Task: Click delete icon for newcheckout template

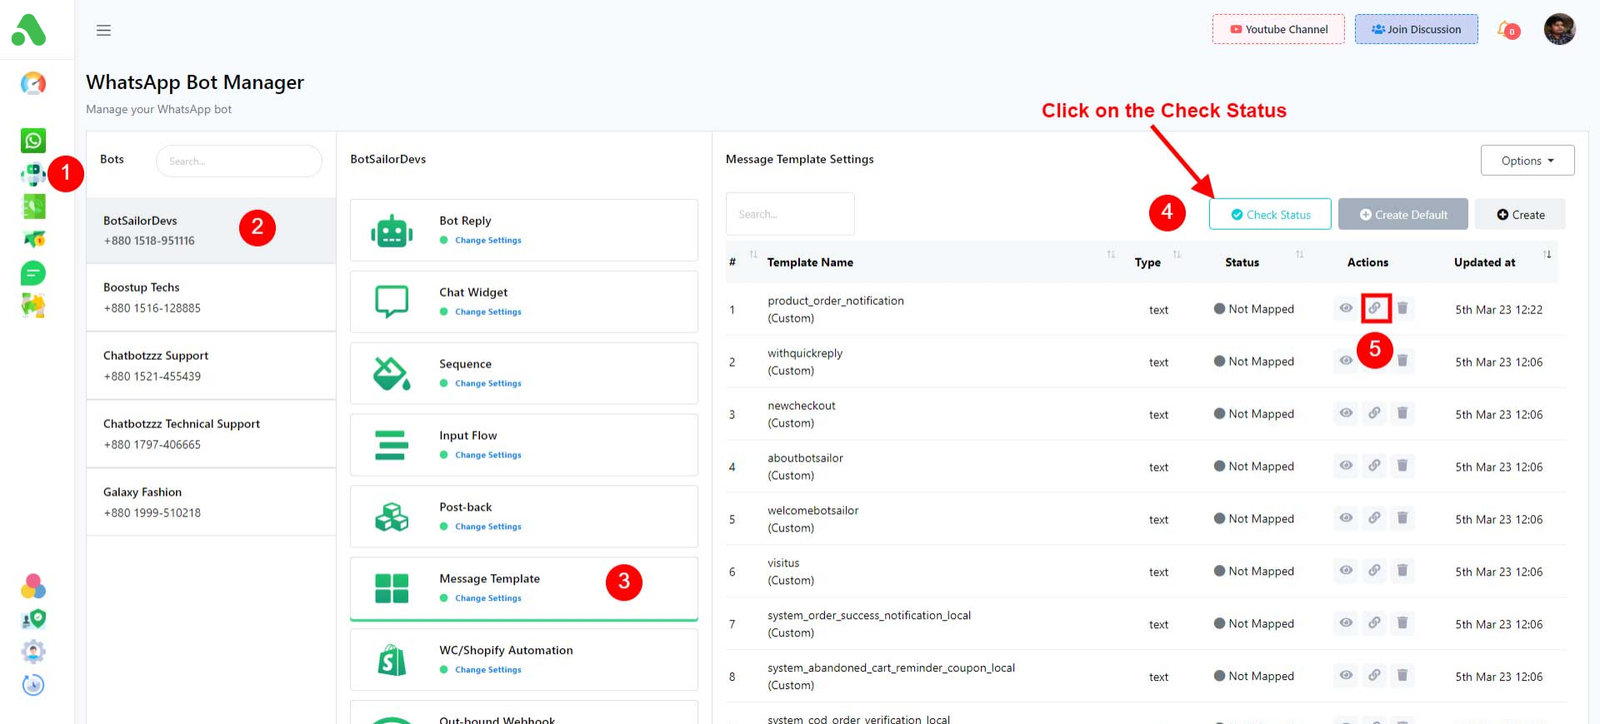Action: 1402,413
